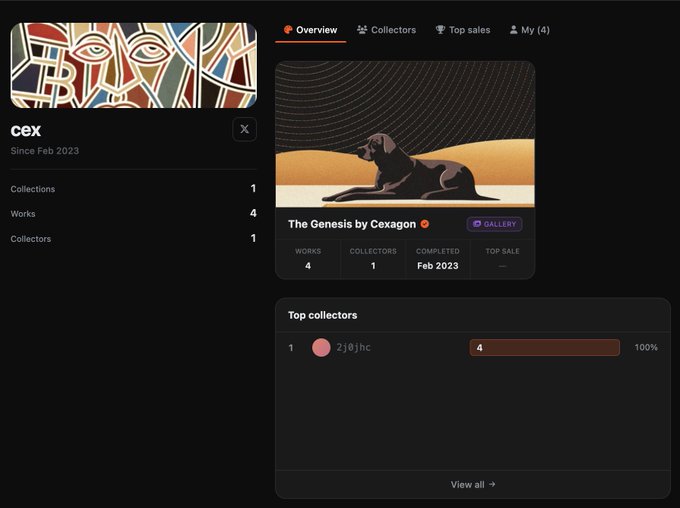Open the Collectors tab
The image size is (680, 508).
click(386, 30)
